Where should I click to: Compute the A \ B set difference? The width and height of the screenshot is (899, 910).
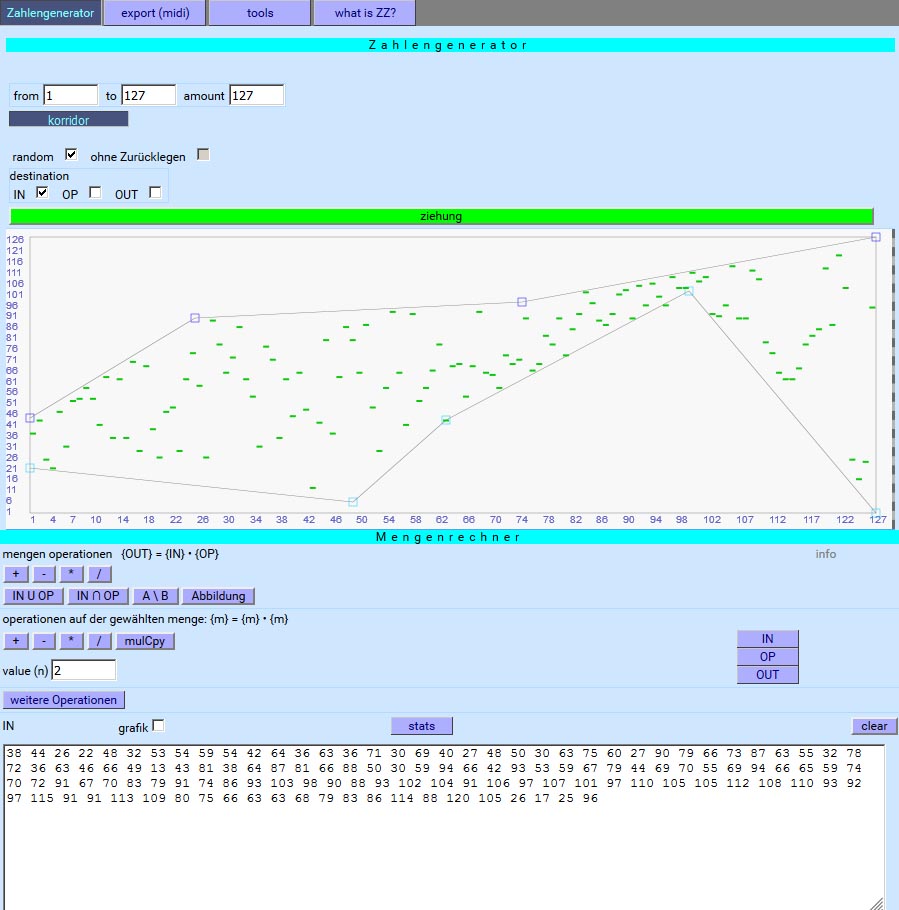[155, 595]
